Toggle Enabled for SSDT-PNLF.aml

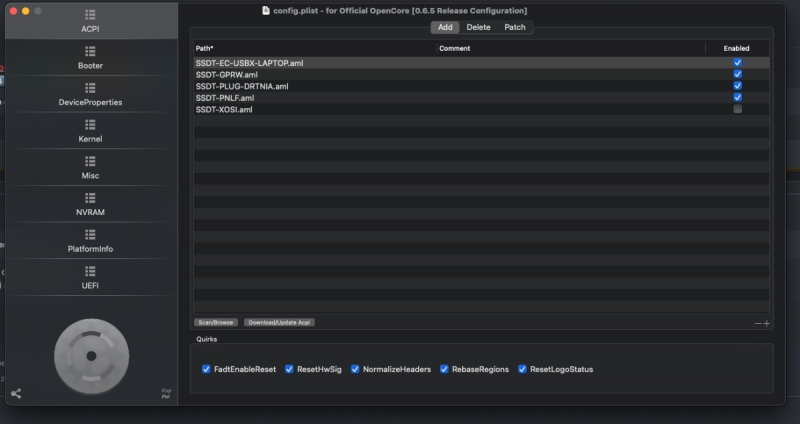pos(738,97)
